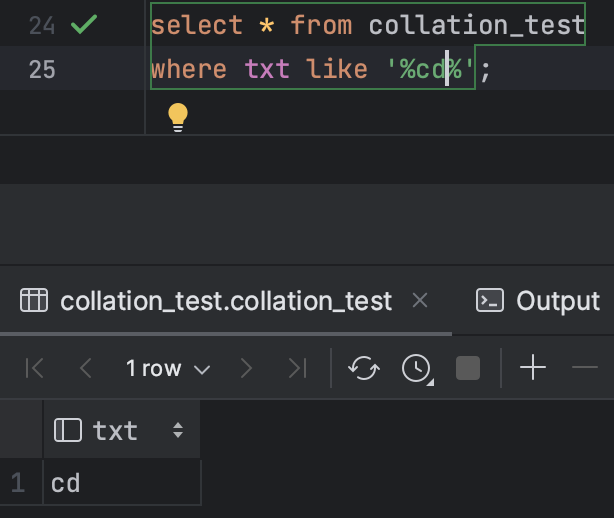
Task: Open the collation_test.collation_test result tab
Action: [x=226, y=301]
